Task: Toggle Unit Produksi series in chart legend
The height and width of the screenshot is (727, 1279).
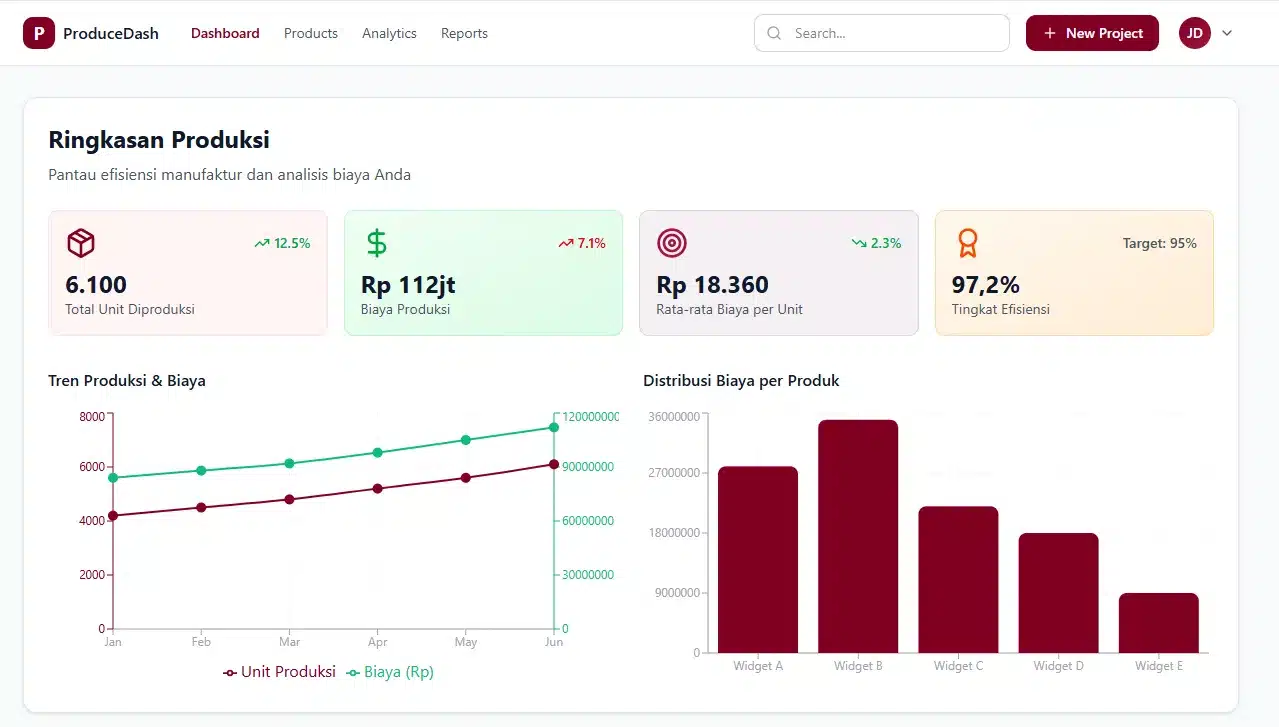Action: (280, 672)
